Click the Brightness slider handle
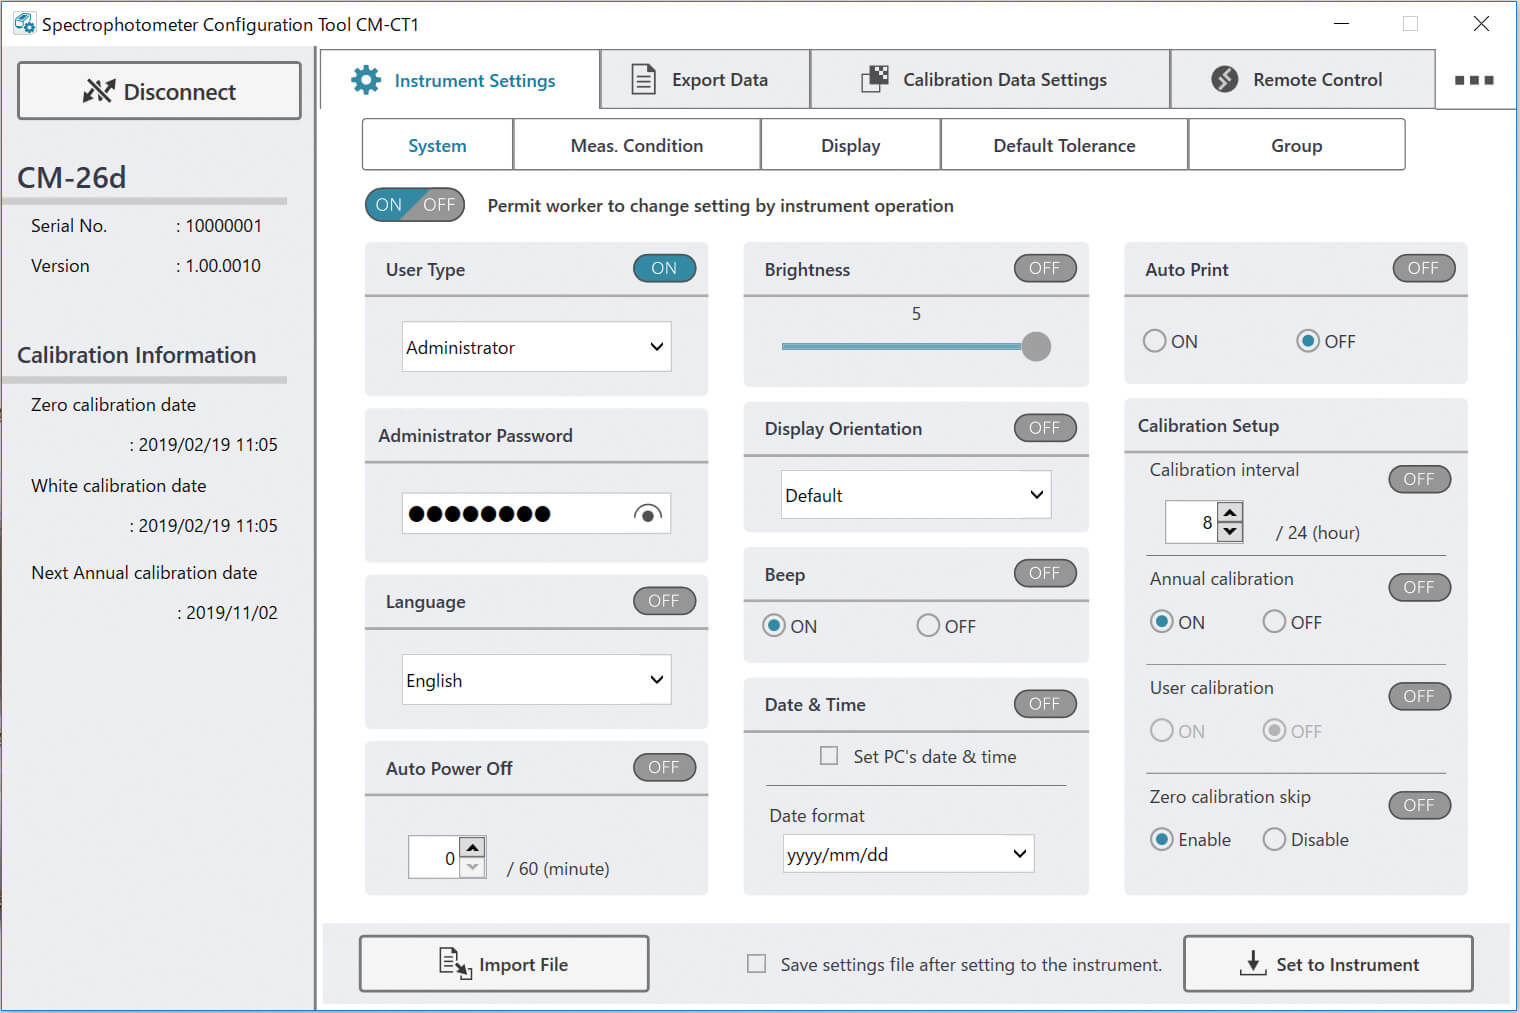The width and height of the screenshot is (1520, 1013). click(x=1036, y=346)
